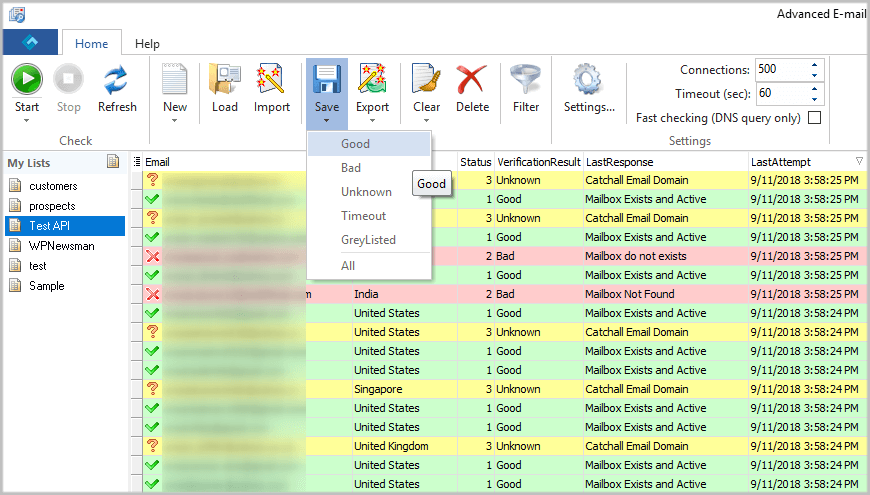This screenshot has height=495, width=870.
Task: Expand the Start dropdown arrow
Action: [26, 120]
